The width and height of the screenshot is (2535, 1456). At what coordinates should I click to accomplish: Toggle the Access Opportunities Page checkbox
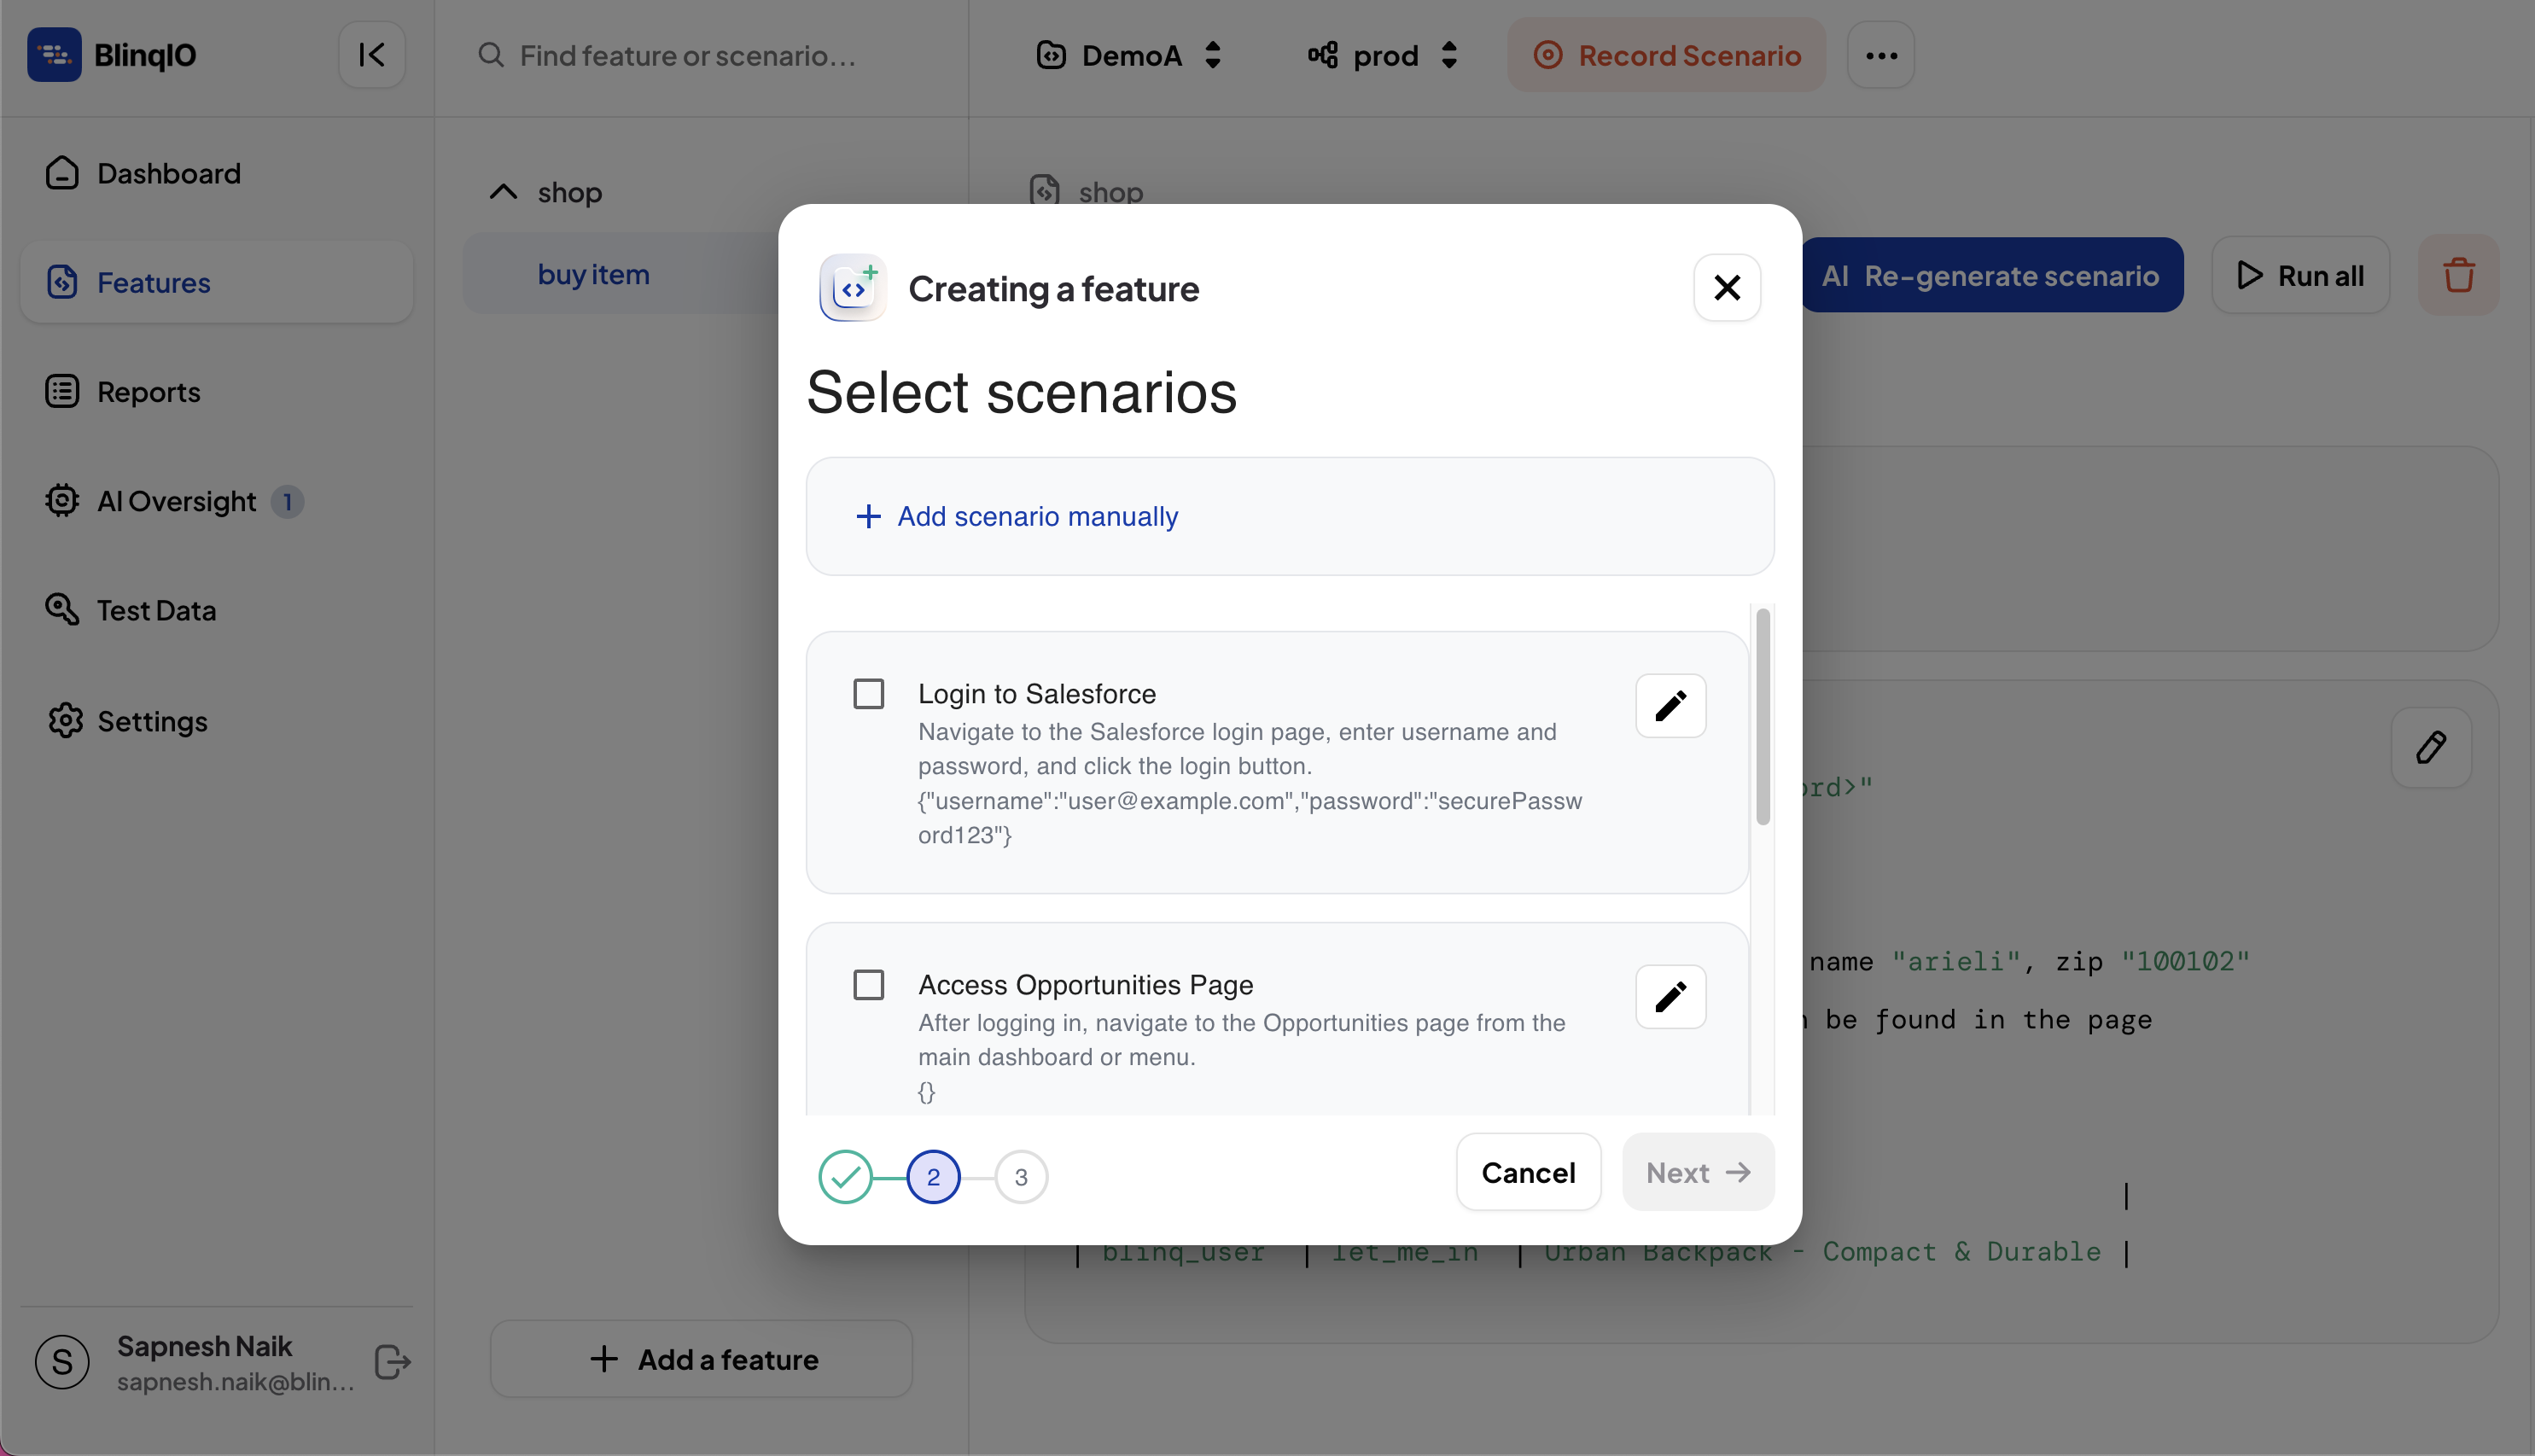[869, 986]
